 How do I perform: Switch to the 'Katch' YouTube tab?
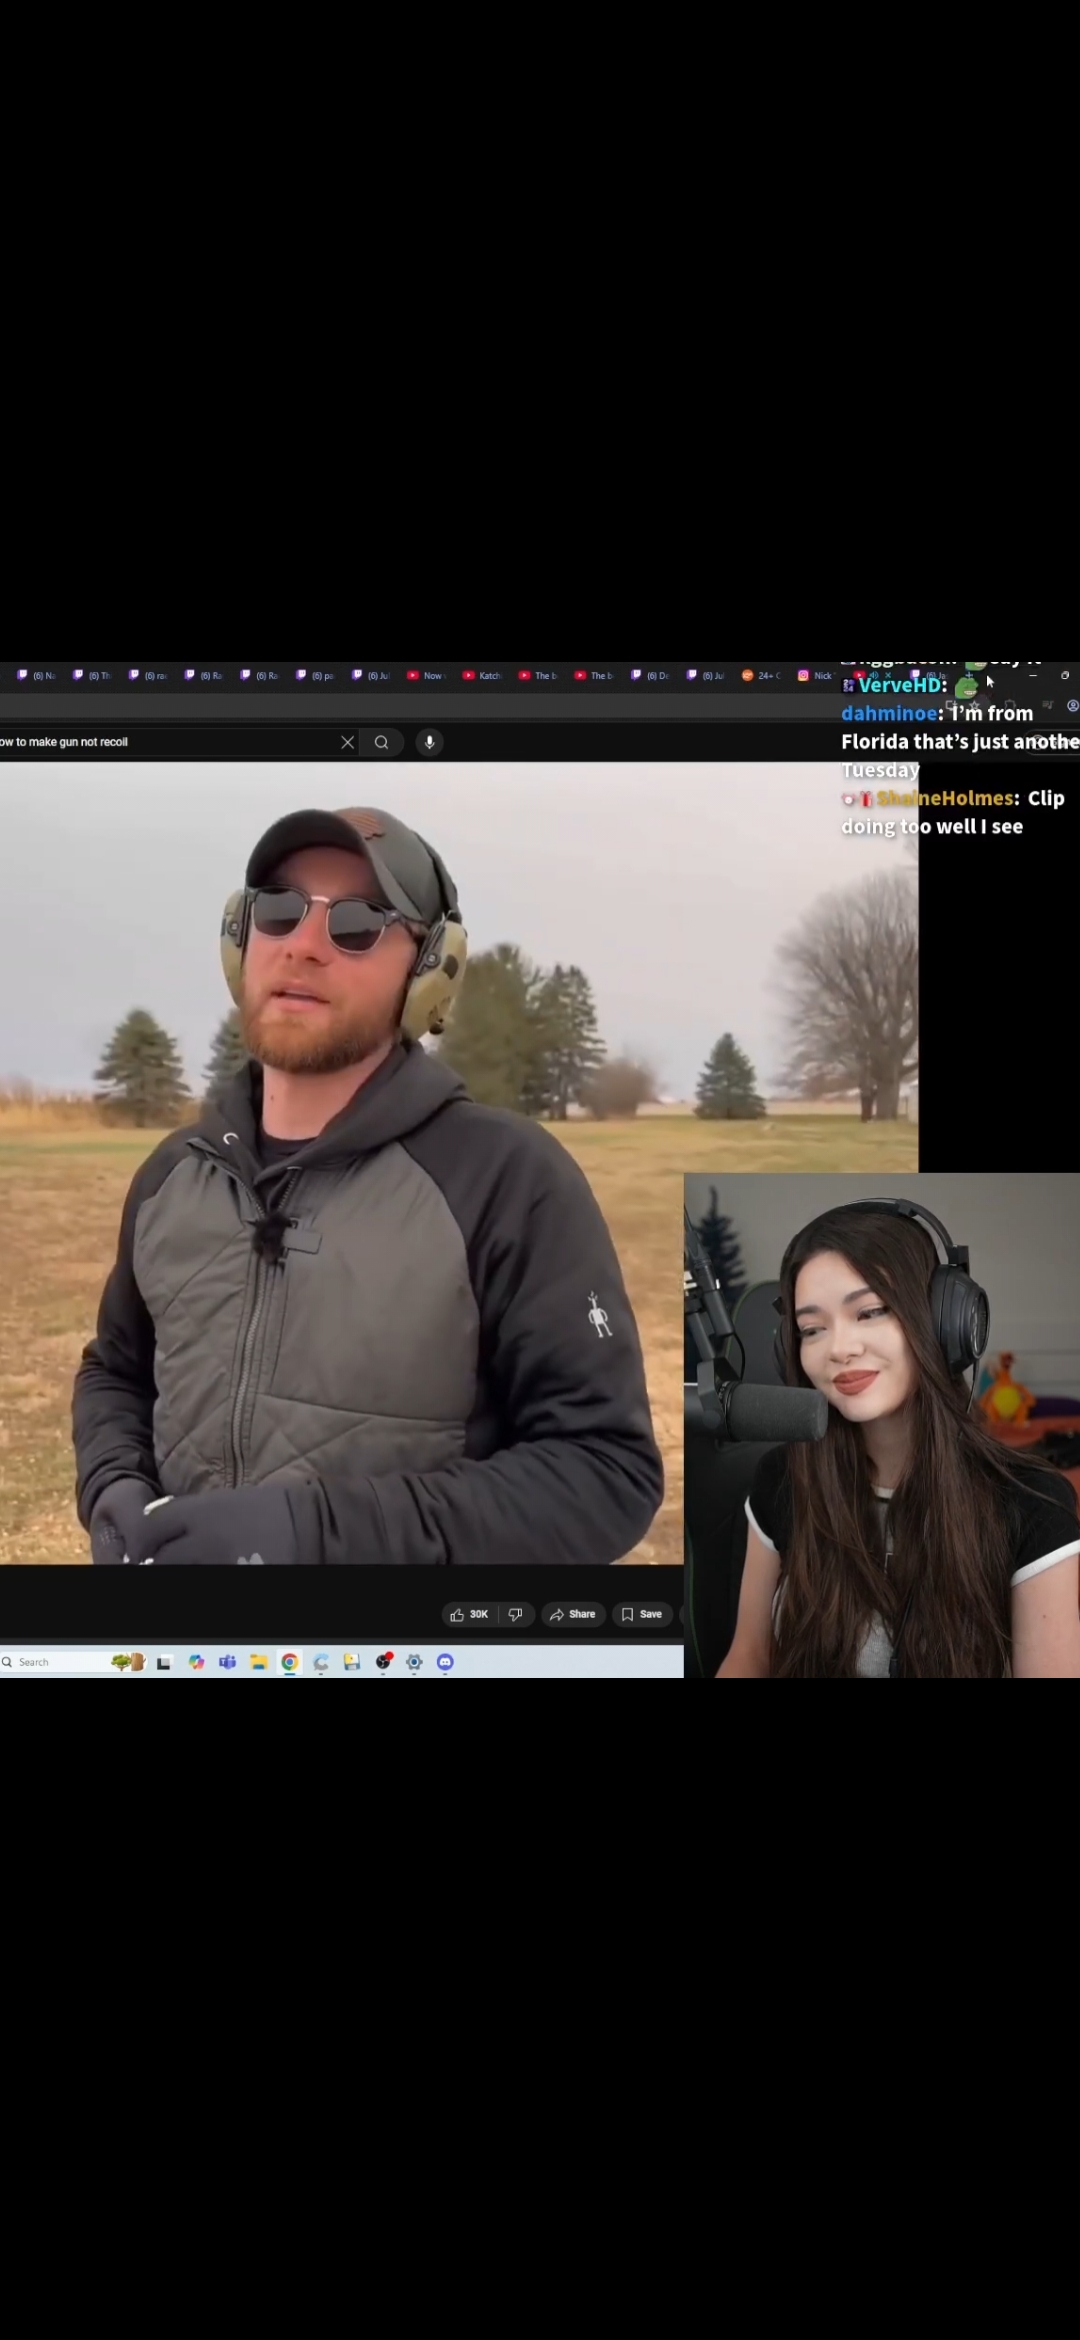483,676
